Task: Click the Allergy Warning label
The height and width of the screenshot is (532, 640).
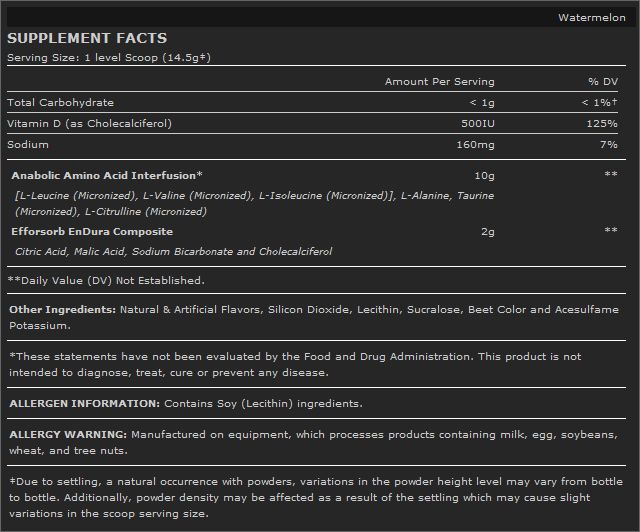Action: (67, 435)
